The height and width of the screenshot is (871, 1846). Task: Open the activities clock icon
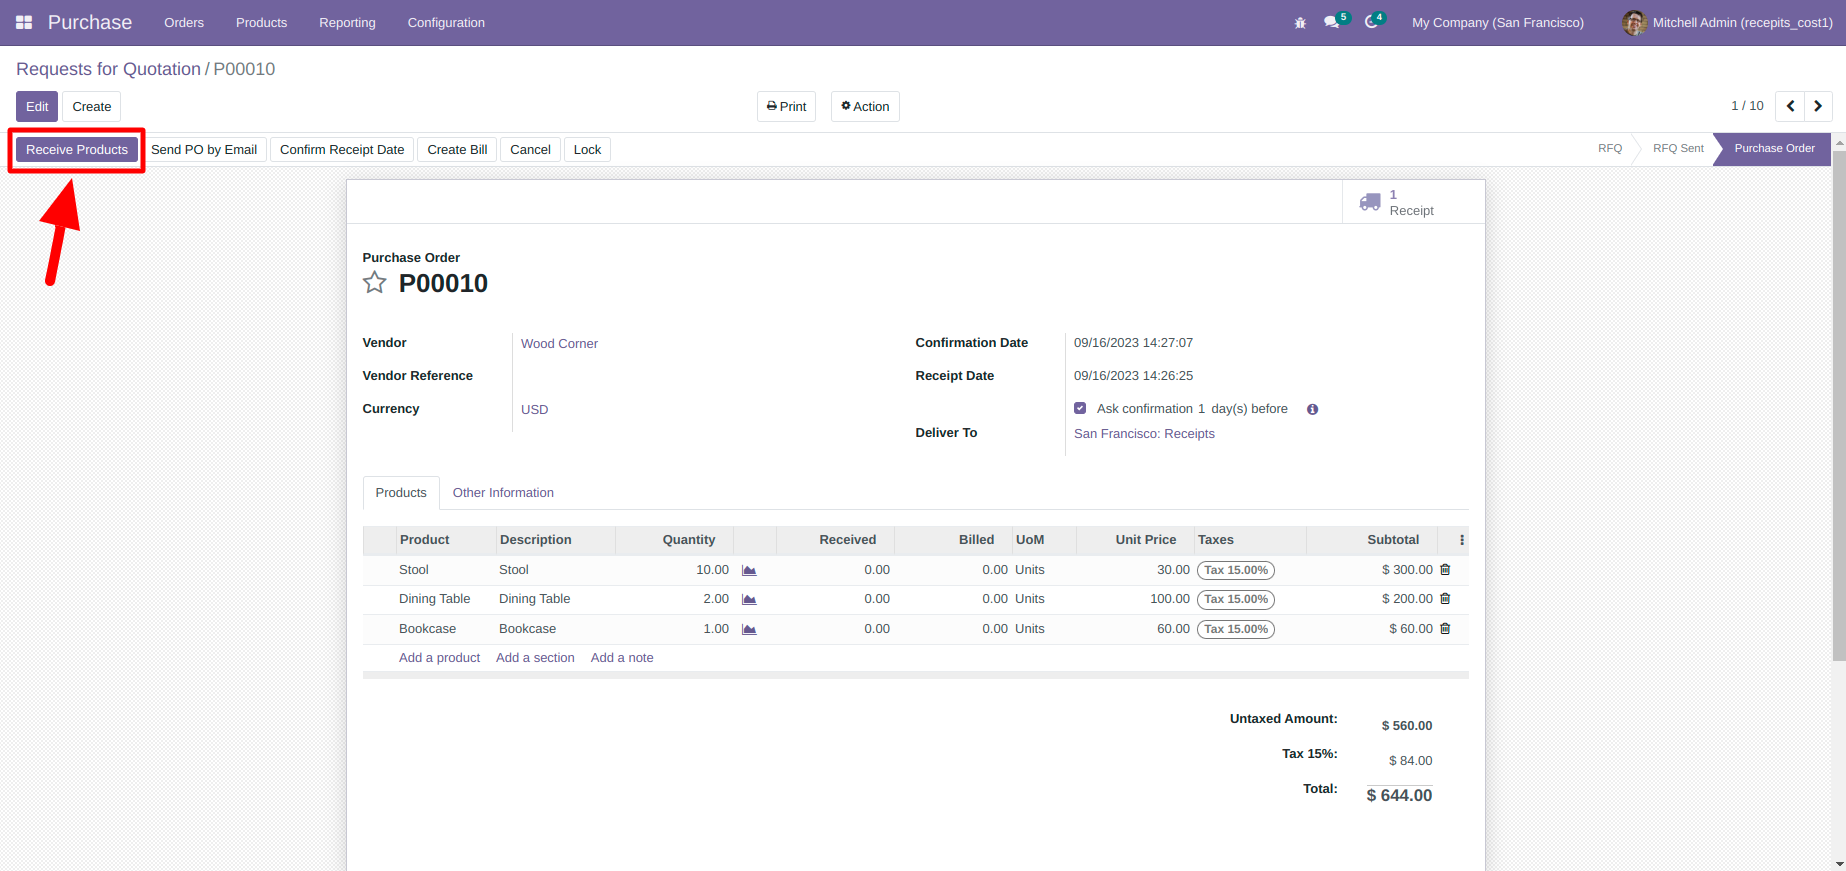(1371, 22)
